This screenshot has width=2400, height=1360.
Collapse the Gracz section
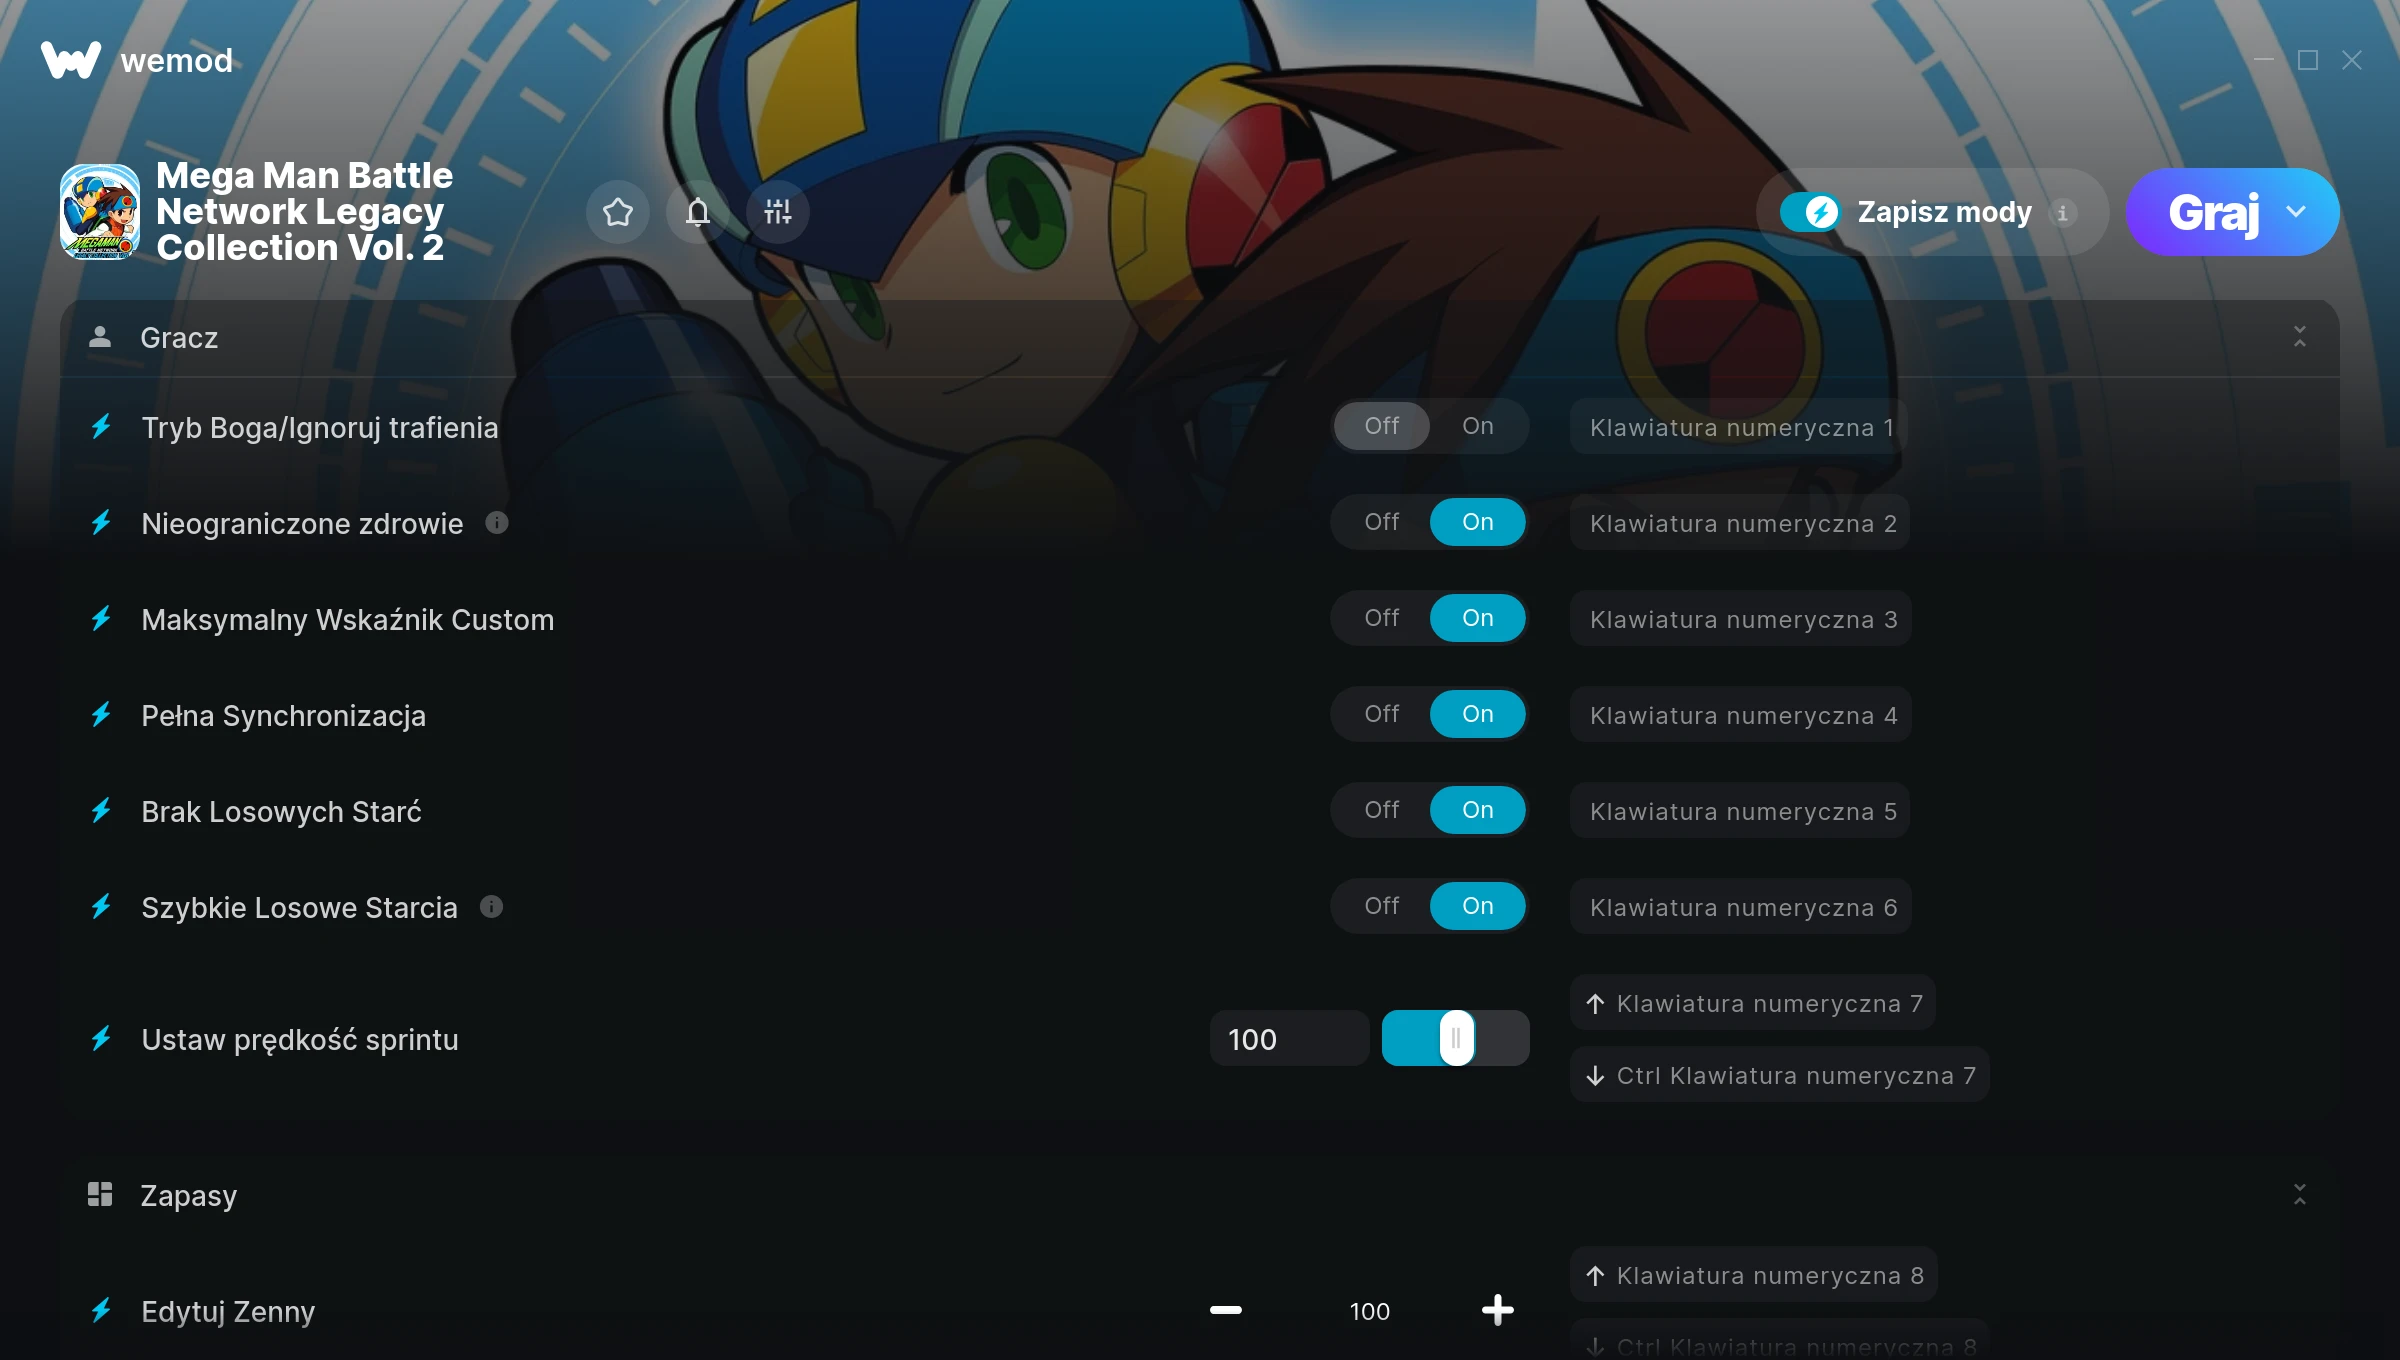click(2299, 337)
